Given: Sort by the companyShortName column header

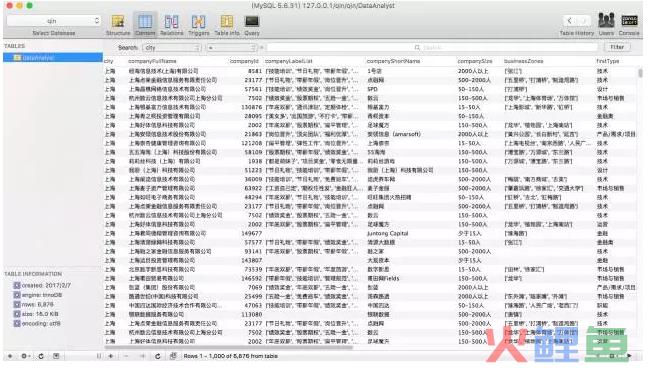Looking at the screenshot, I should coord(394,61).
